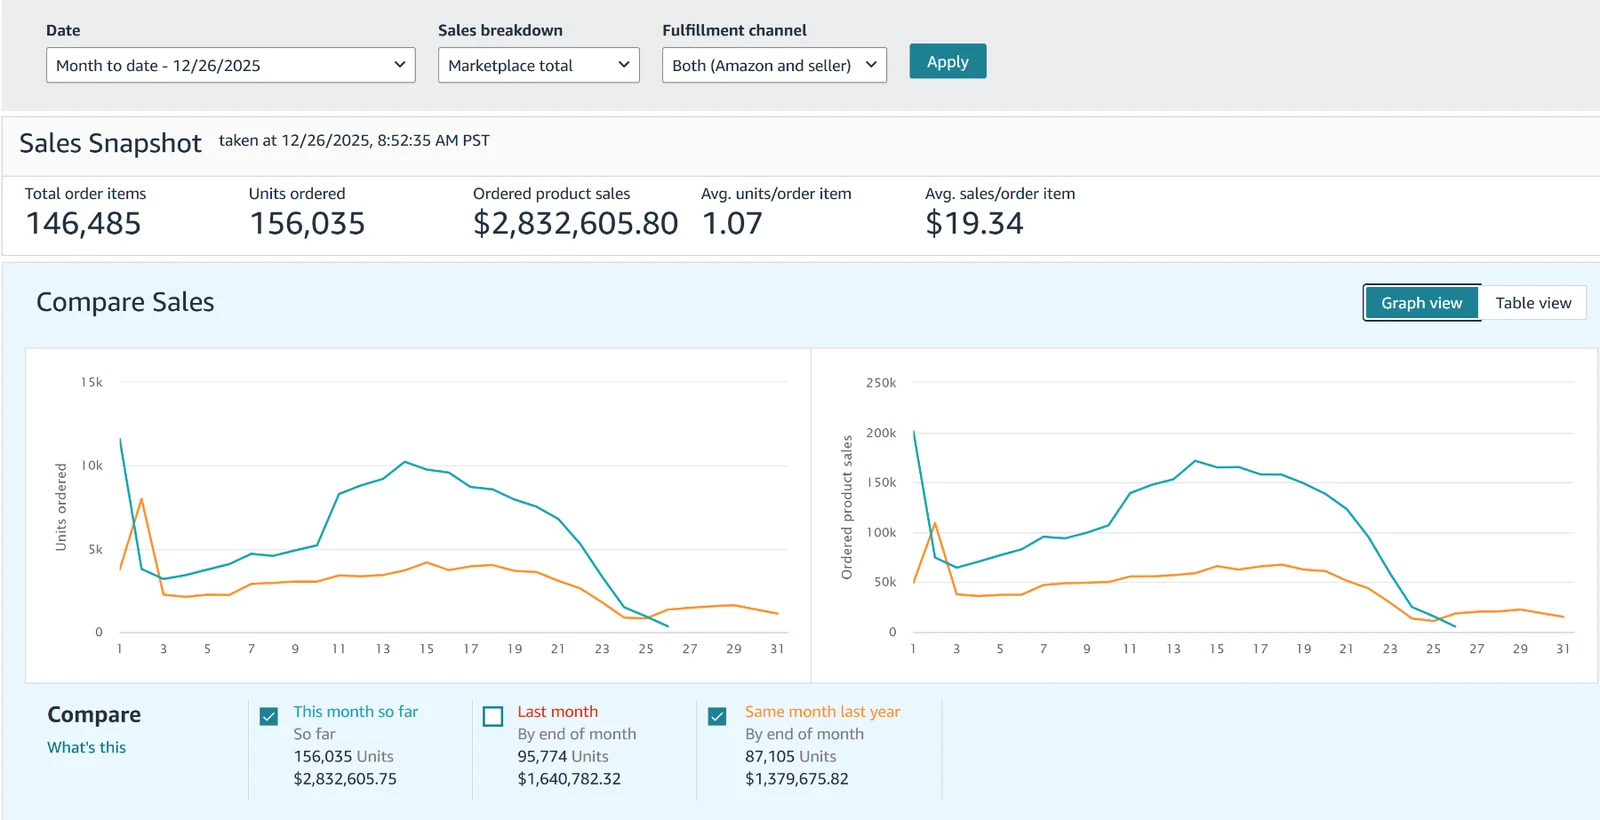Click 95,774 Units under Last month
The height and width of the screenshot is (820, 1600).
(563, 756)
